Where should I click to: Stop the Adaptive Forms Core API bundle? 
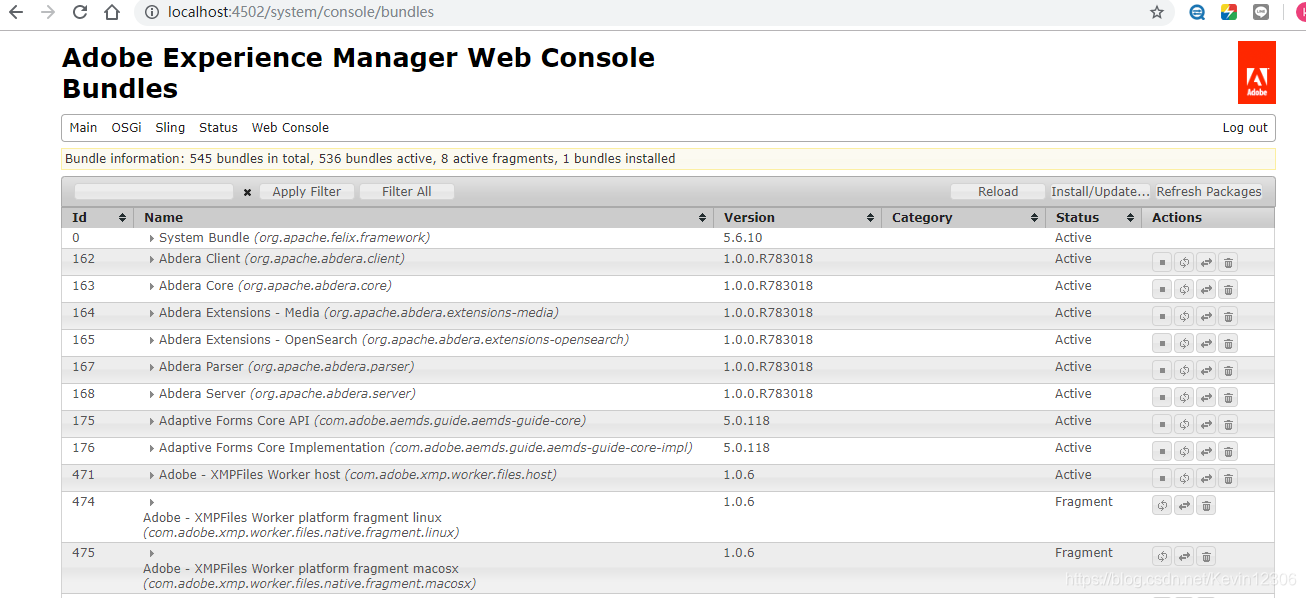point(1161,424)
